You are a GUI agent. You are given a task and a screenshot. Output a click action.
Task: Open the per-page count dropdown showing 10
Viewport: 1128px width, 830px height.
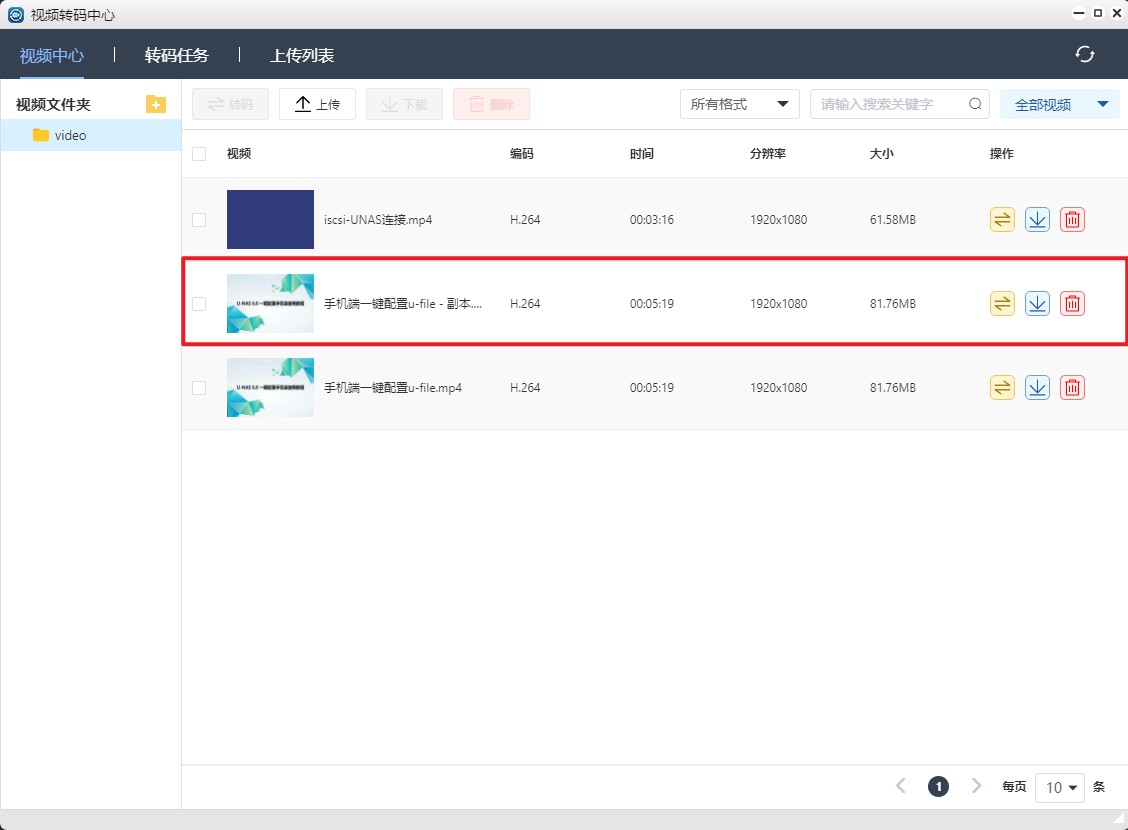(x=1060, y=787)
